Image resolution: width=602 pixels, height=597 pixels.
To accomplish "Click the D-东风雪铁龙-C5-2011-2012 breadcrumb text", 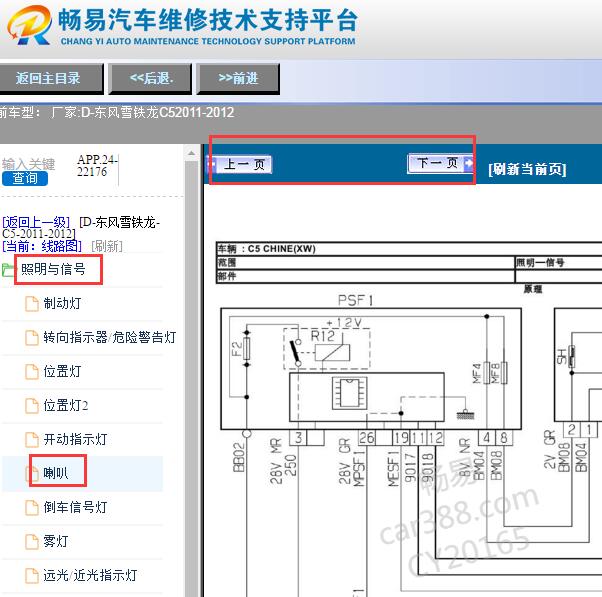I will point(81,227).
